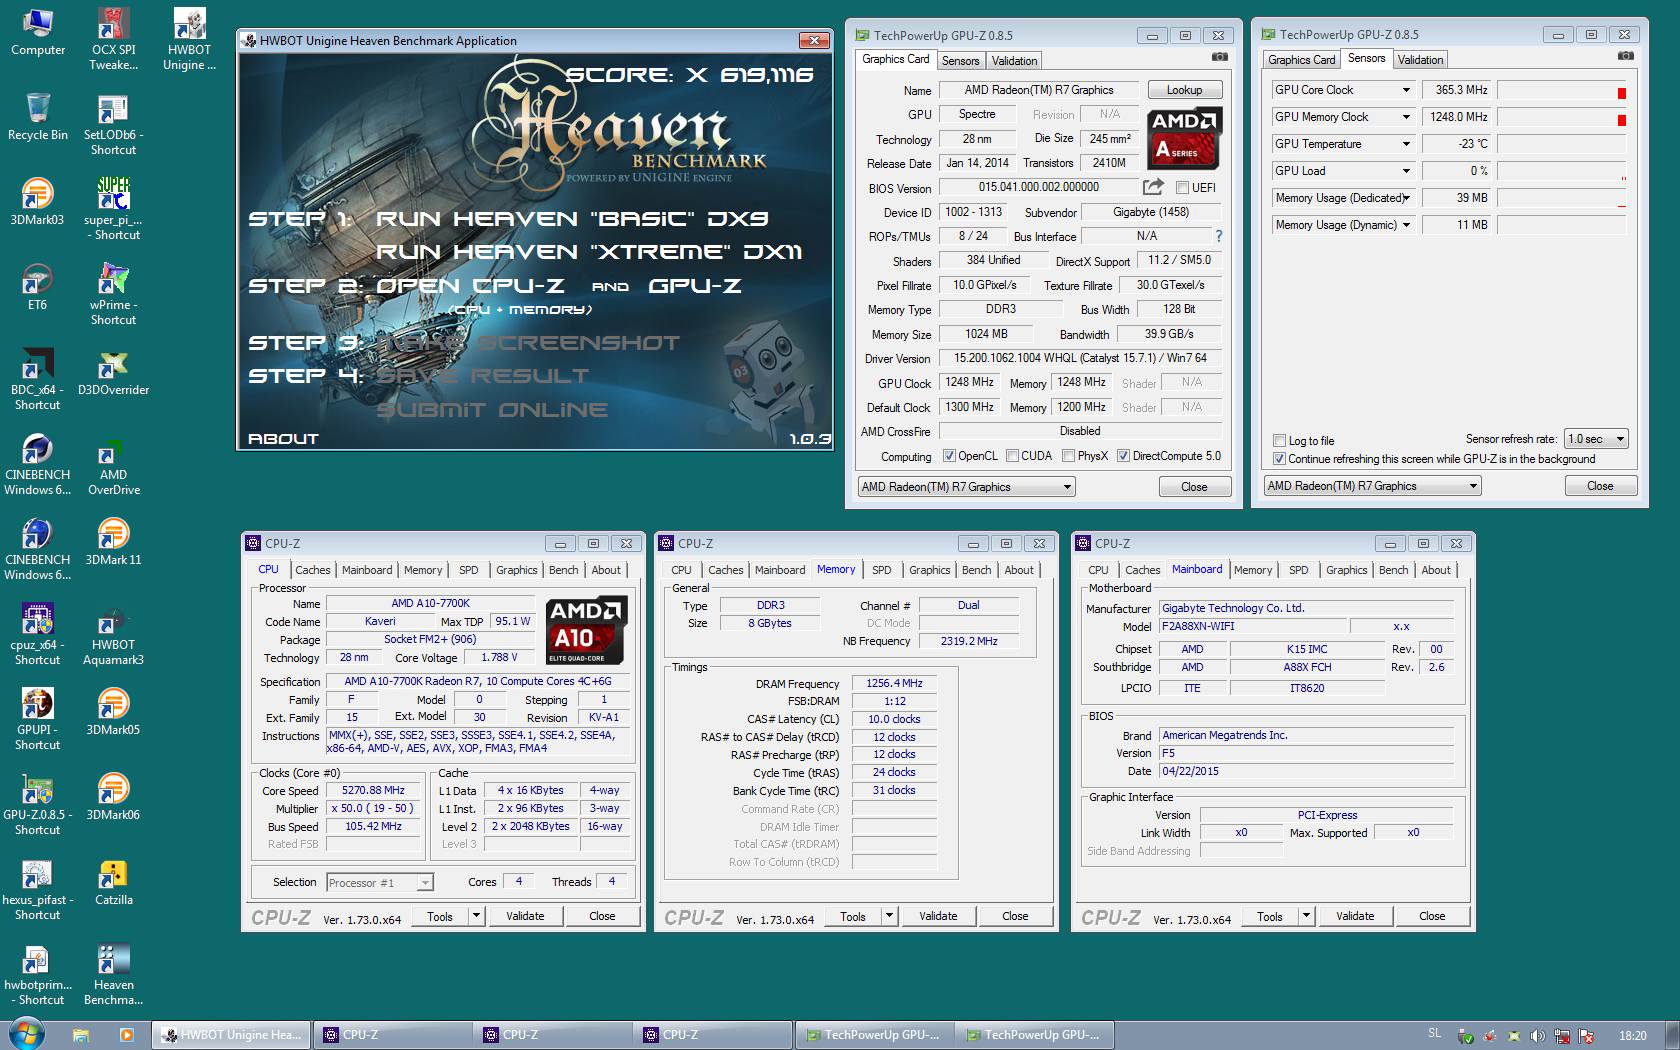Click the Tools button in the CPU-Z Memory window

pos(853,916)
